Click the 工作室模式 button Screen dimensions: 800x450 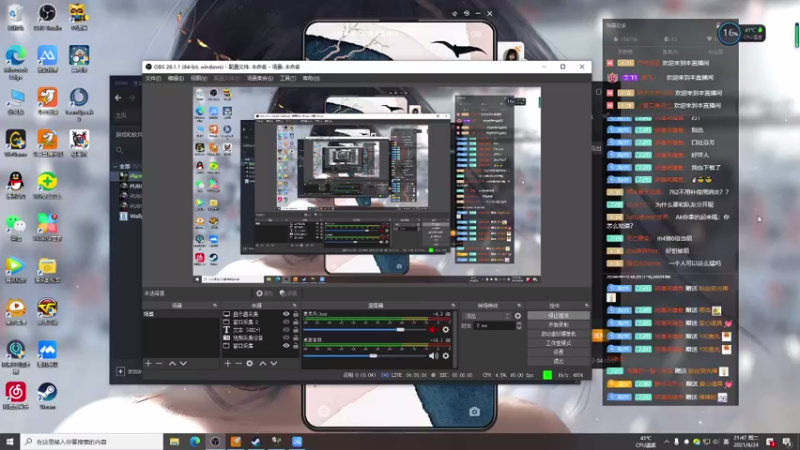click(558, 343)
